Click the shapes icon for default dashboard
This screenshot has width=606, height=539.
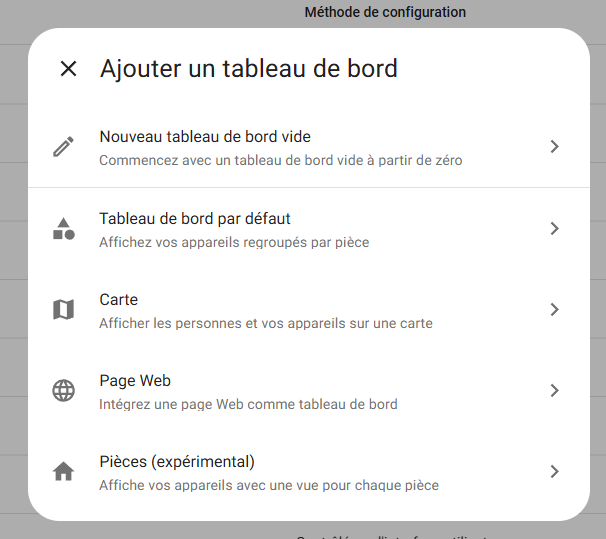coord(63,229)
